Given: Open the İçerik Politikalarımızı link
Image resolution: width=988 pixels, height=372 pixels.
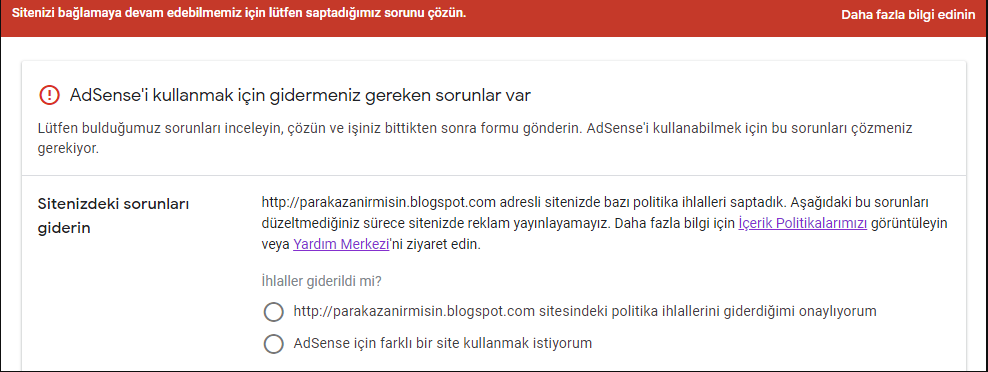Looking at the screenshot, I should tap(803, 224).
